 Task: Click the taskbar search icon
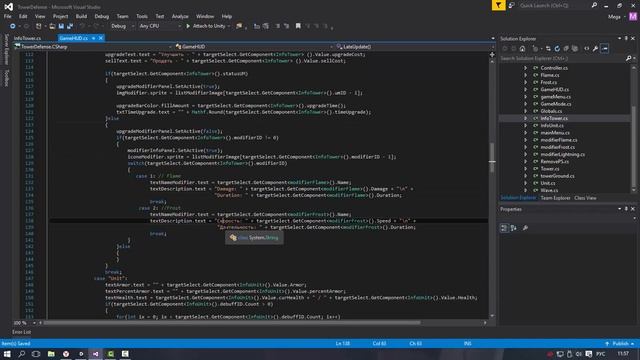coord(22,354)
